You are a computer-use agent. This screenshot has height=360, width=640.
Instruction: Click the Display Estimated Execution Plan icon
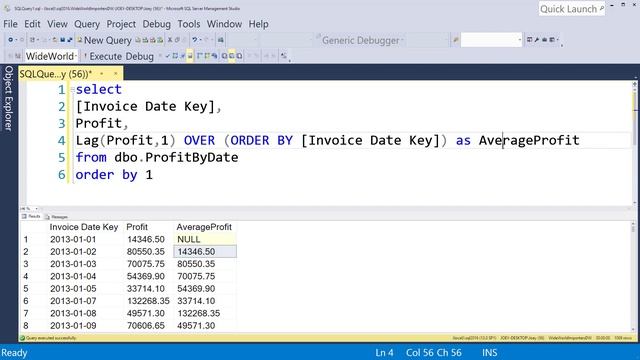pyautogui.click(x=175, y=56)
